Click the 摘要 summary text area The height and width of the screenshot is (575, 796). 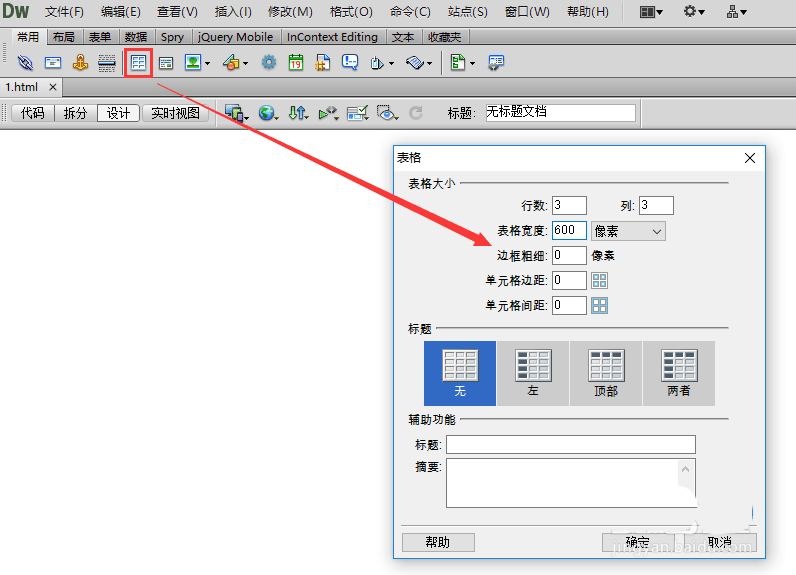coord(571,483)
